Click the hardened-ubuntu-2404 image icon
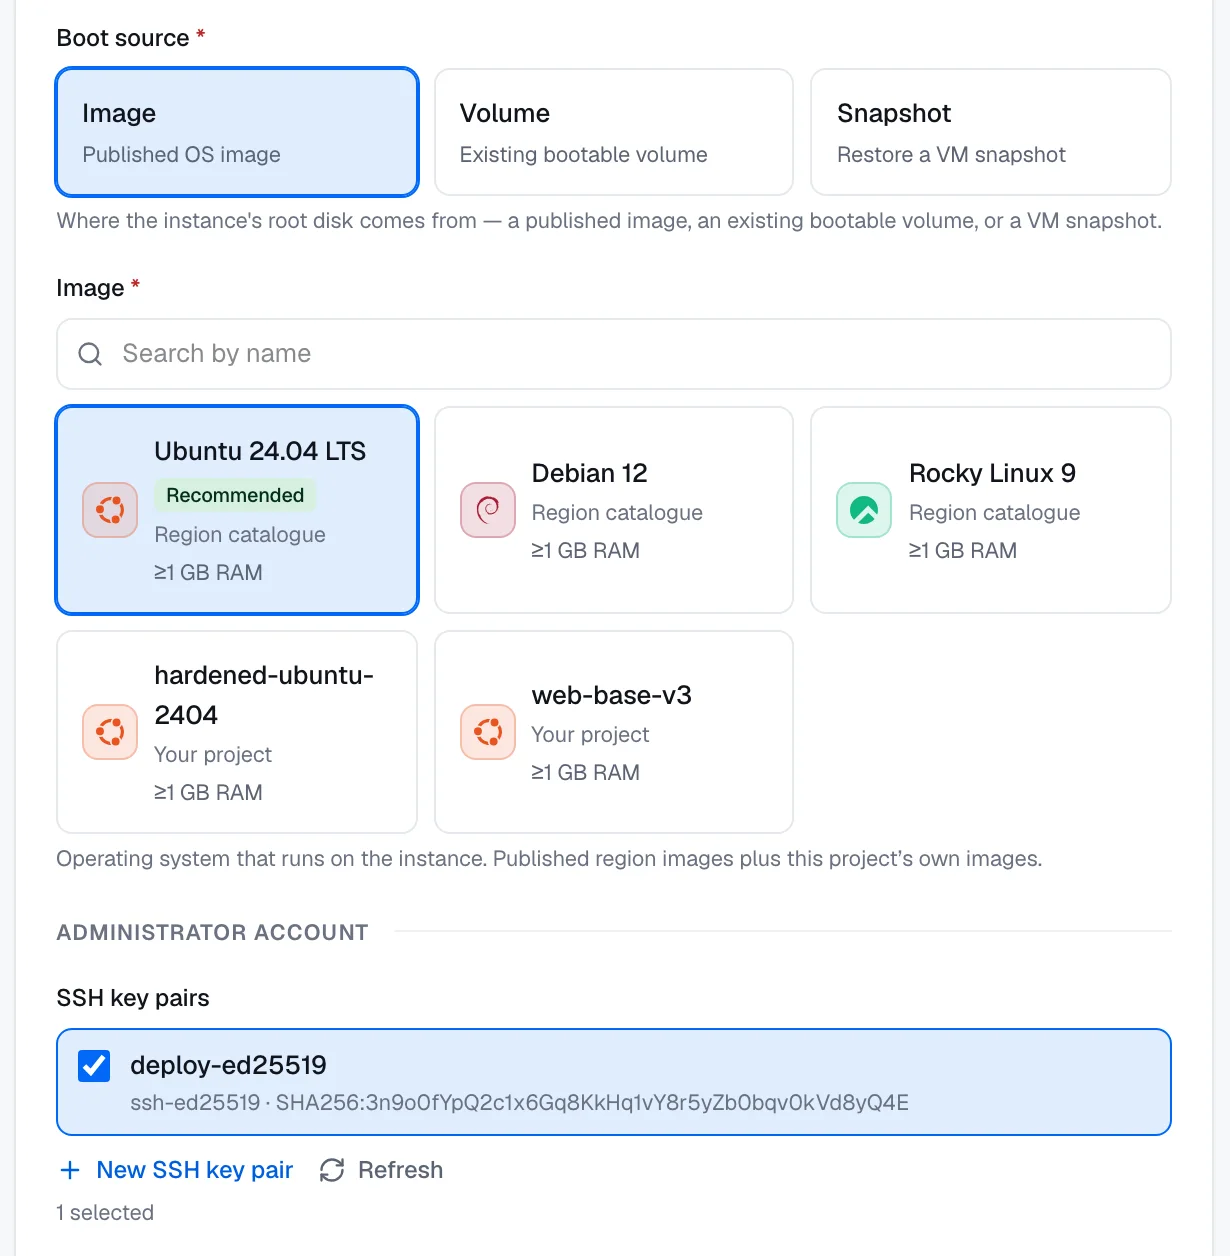The width and height of the screenshot is (1230, 1256). pyautogui.click(x=110, y=732)
